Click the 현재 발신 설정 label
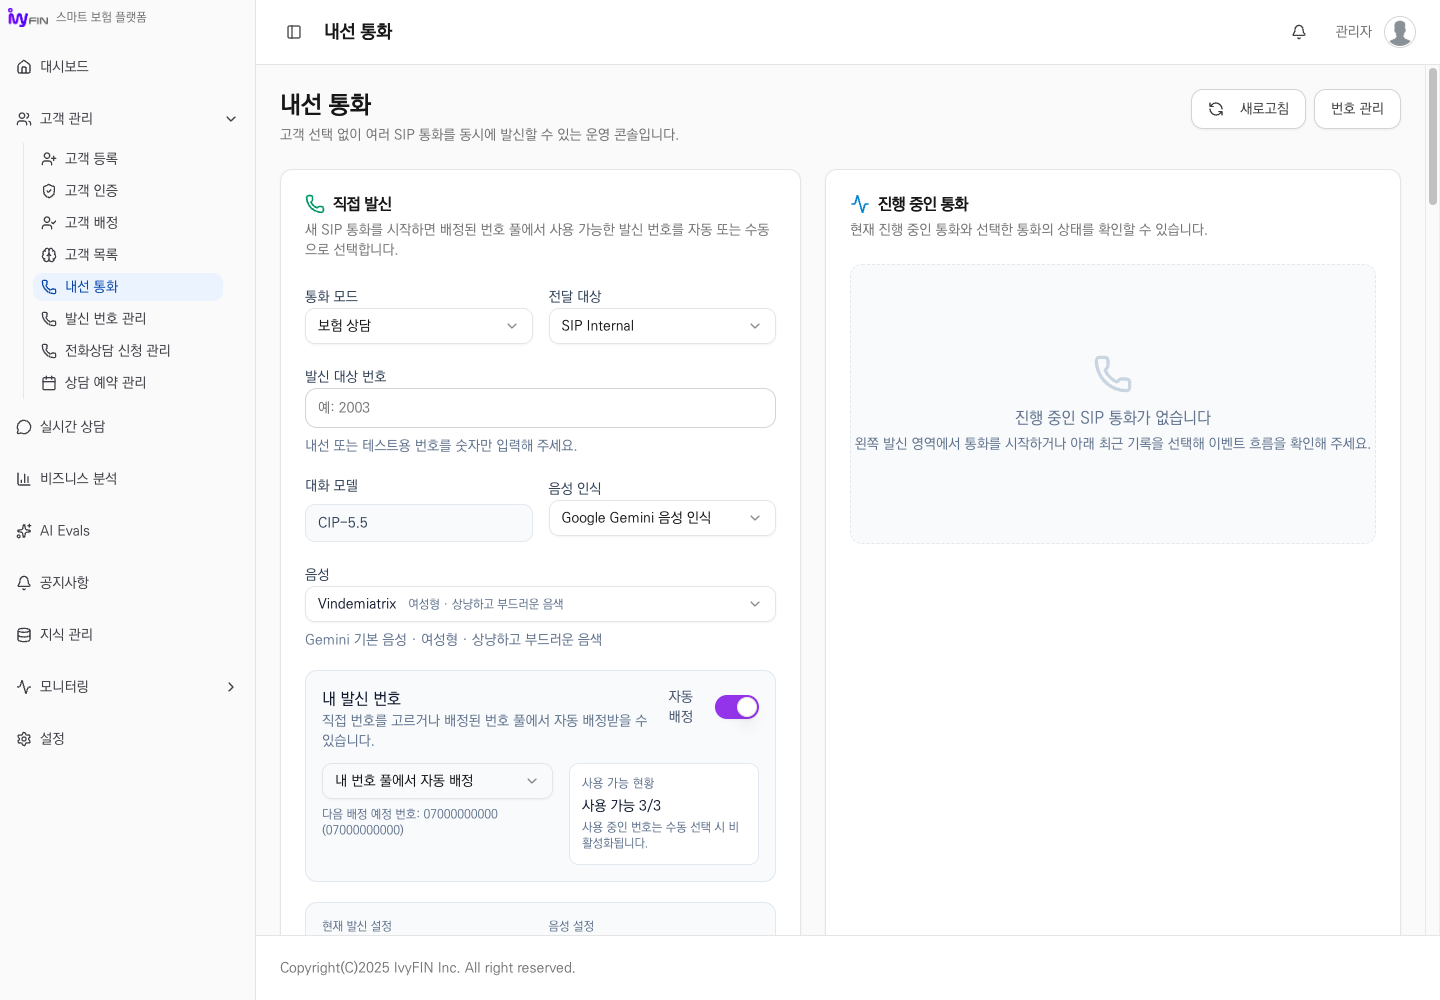This screenshot has height=1000, width=1440. coord(357,927)
